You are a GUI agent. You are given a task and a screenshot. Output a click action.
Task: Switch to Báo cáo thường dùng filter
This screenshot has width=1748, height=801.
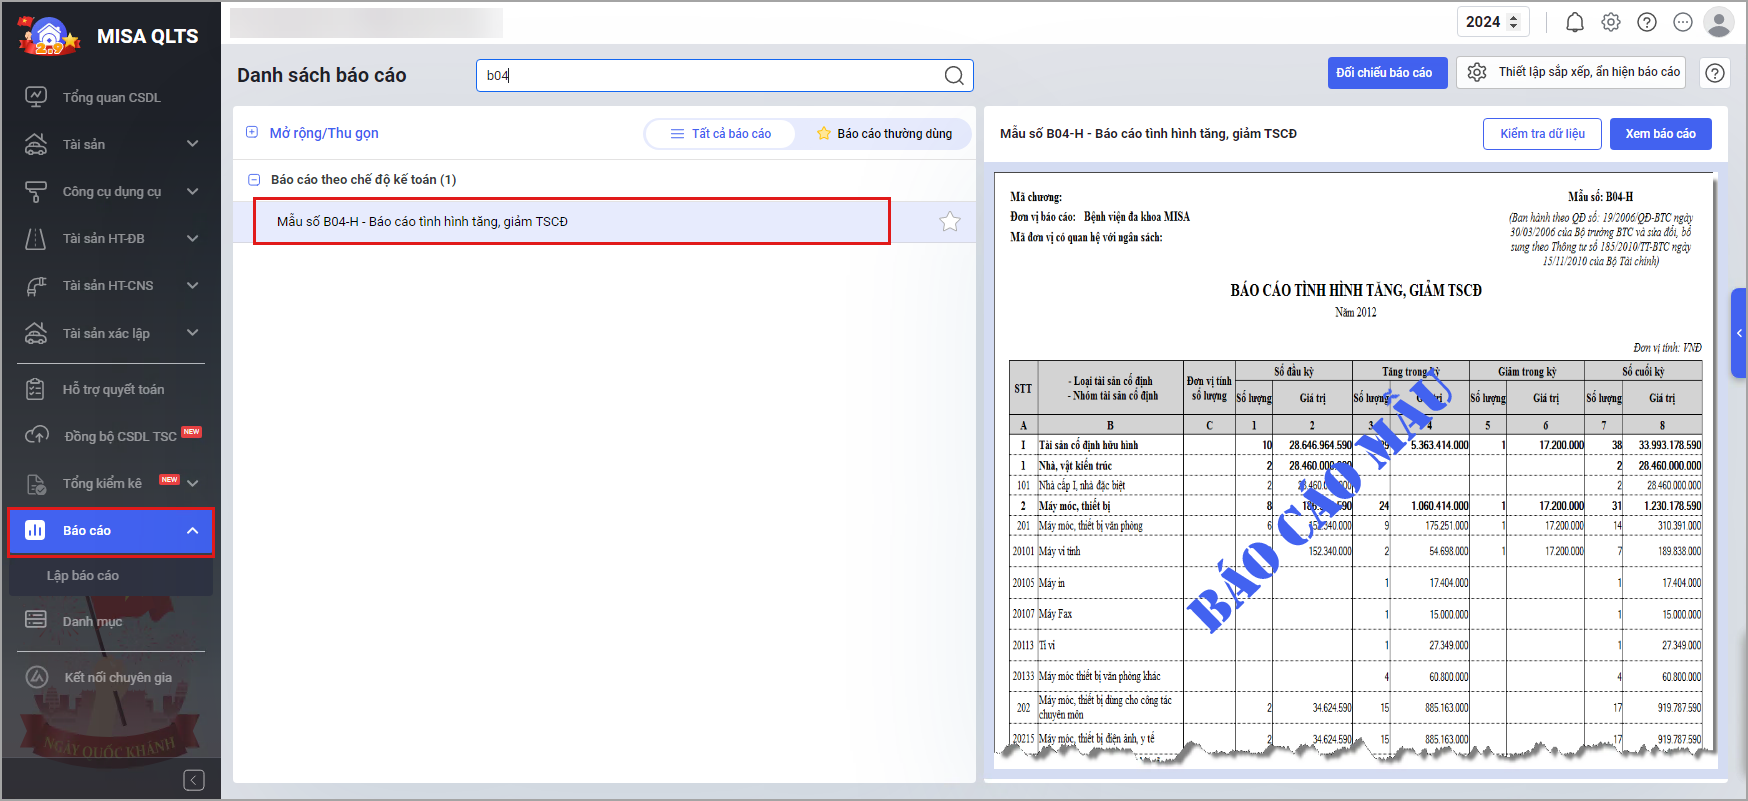pos(885,134)
